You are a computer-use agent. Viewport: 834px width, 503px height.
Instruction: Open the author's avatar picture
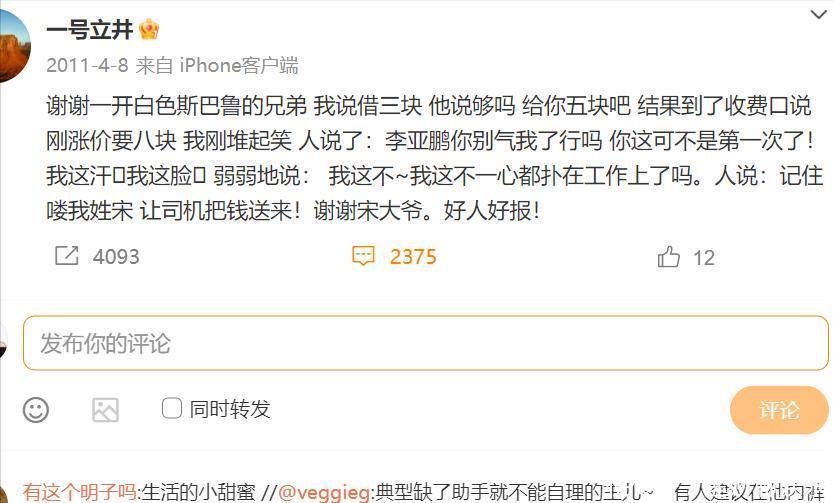(x=13, y=46)
